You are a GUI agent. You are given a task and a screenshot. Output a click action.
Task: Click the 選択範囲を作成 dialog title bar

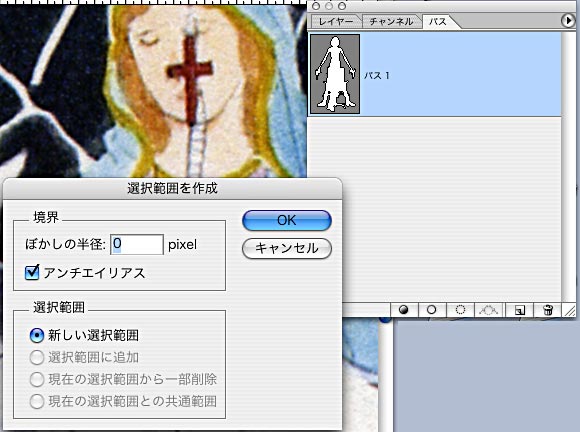coord(172,189)
